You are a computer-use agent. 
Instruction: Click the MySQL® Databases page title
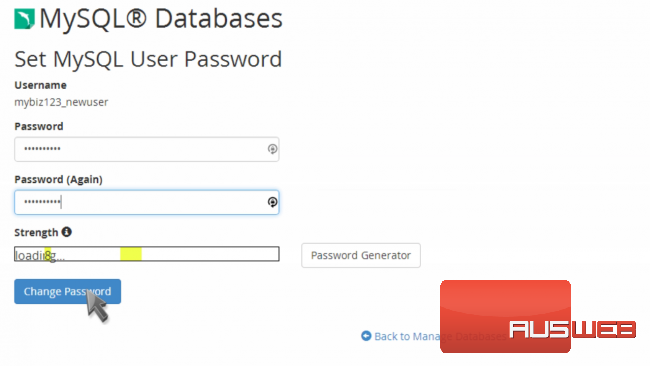click(161, 19)
